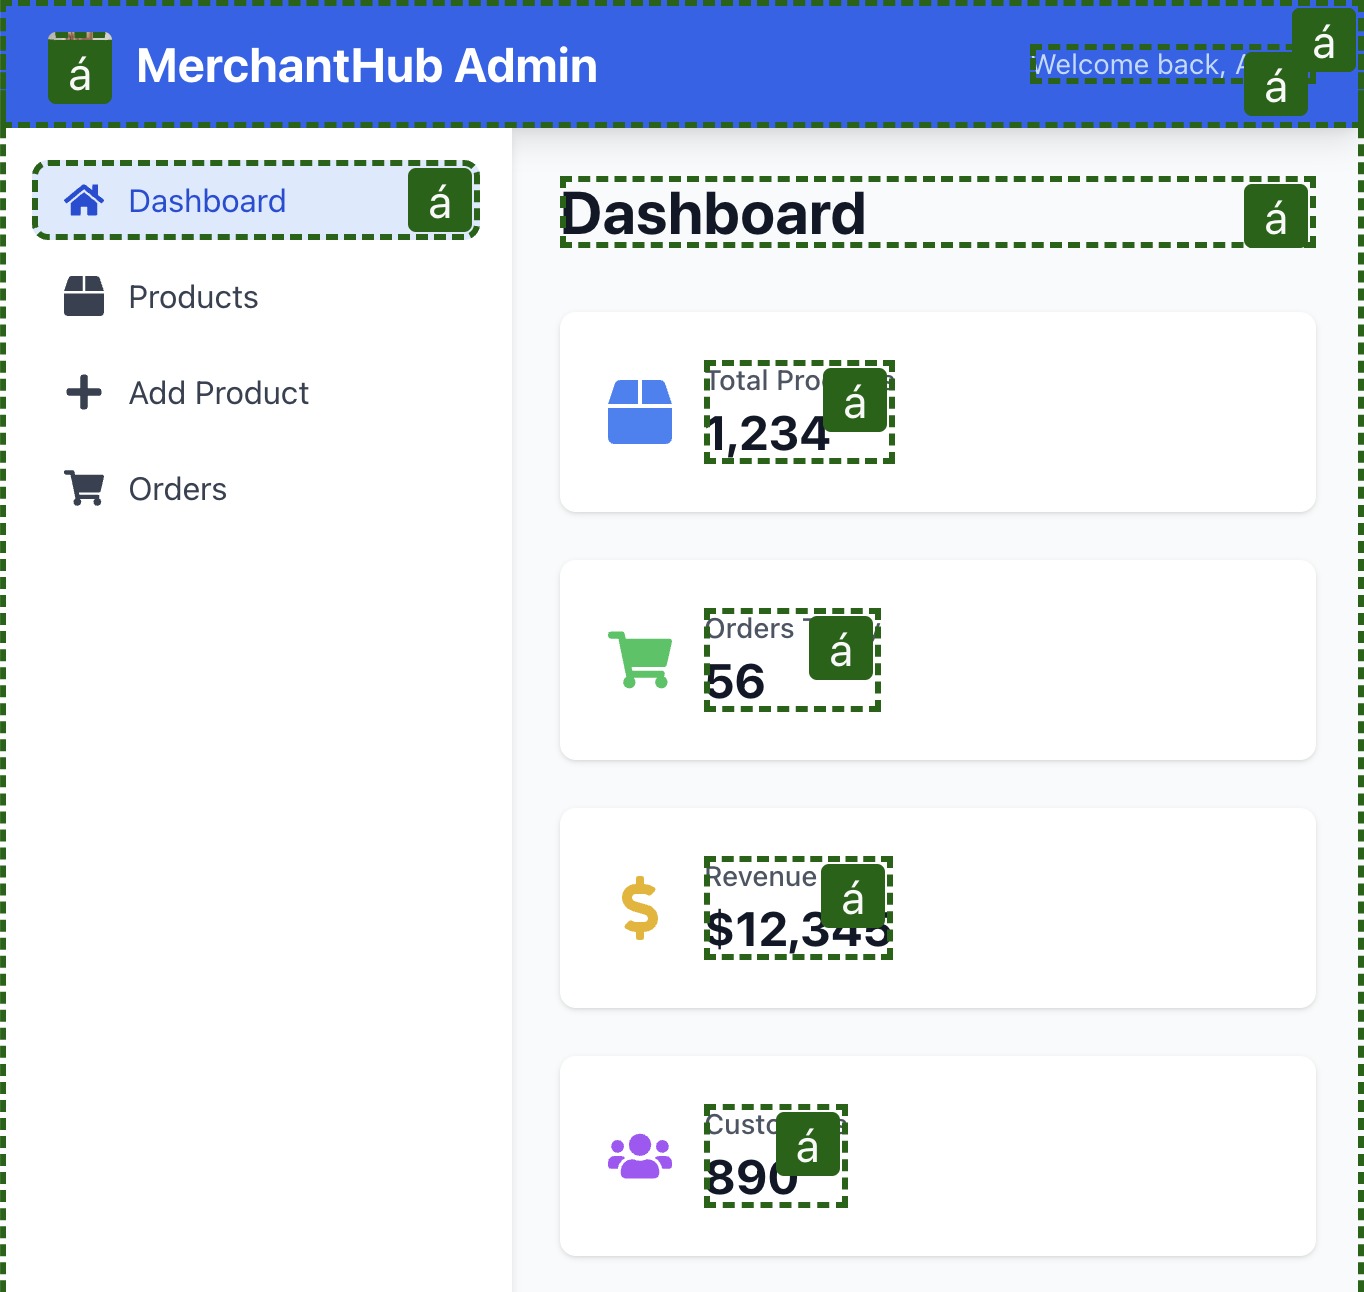Click the green cart icon on Orders card
Viewport: 1364px width, 1292px height.
coord(639,658)
